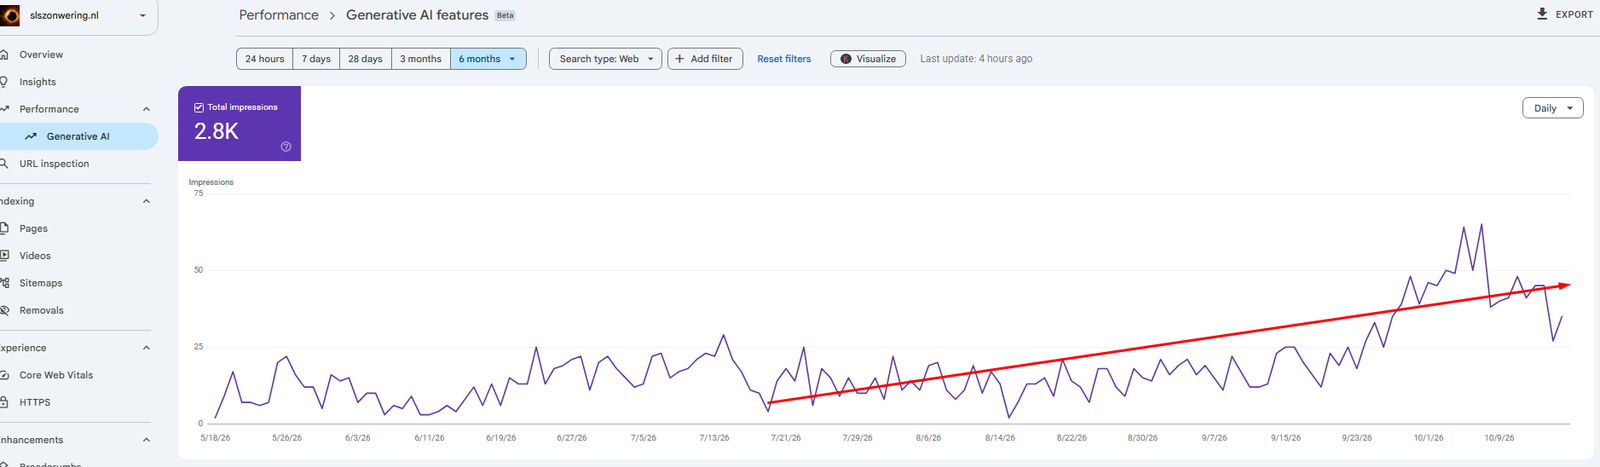Screen dimensions: 1600x467
Task: Click the Removals crossed-eye icon
Action: (4, 310)
